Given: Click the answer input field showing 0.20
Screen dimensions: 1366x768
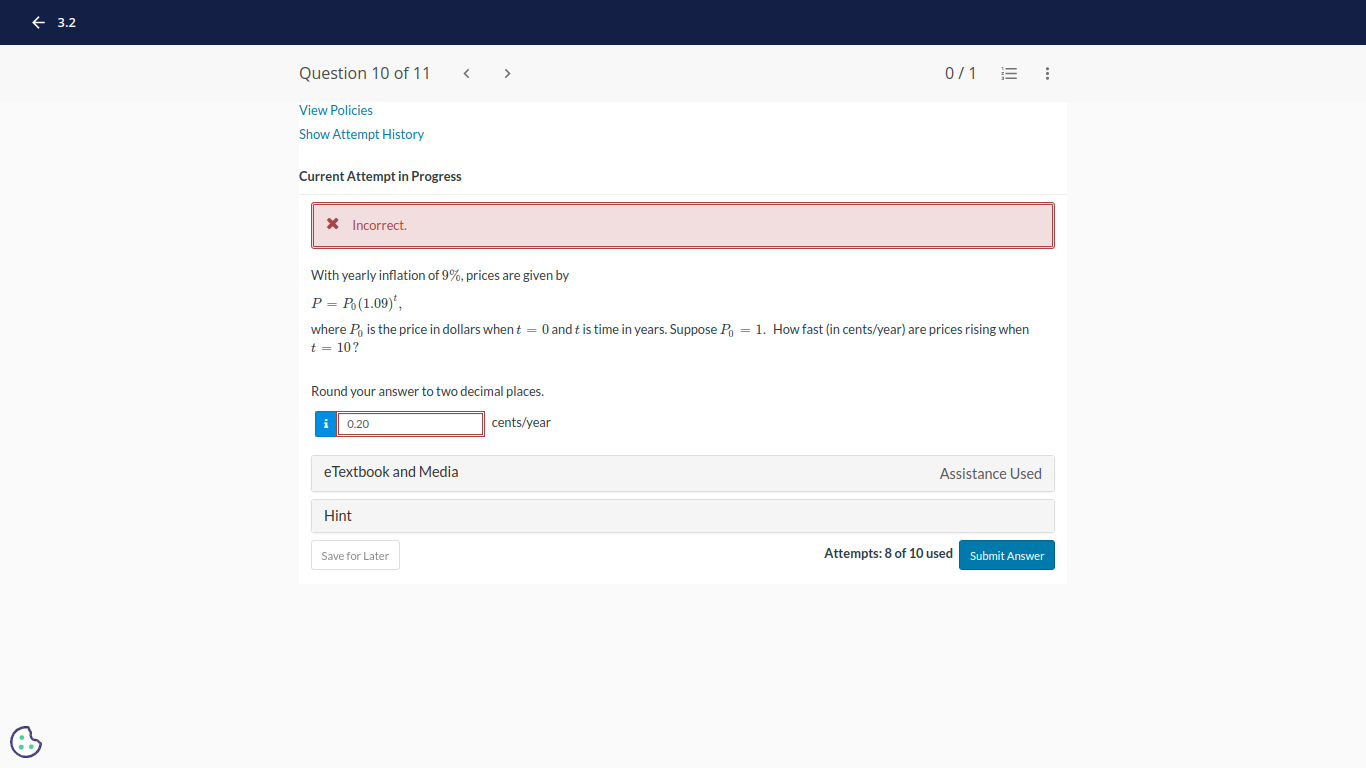Looking at the screenshot, I should (x=411, y=424).
